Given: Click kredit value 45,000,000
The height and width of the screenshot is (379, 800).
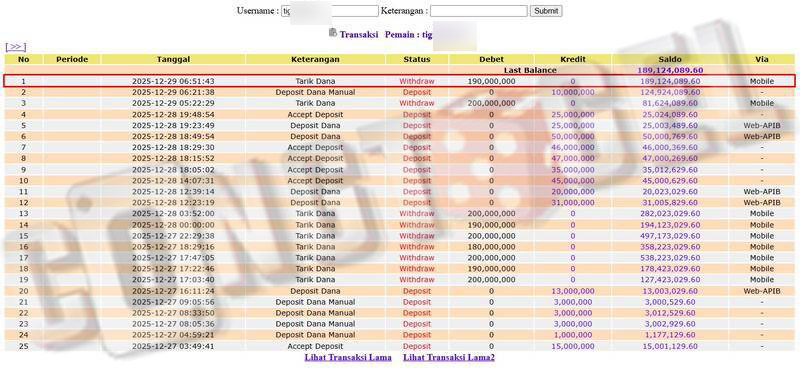Looking at the screenshot, I should [572, 181].
